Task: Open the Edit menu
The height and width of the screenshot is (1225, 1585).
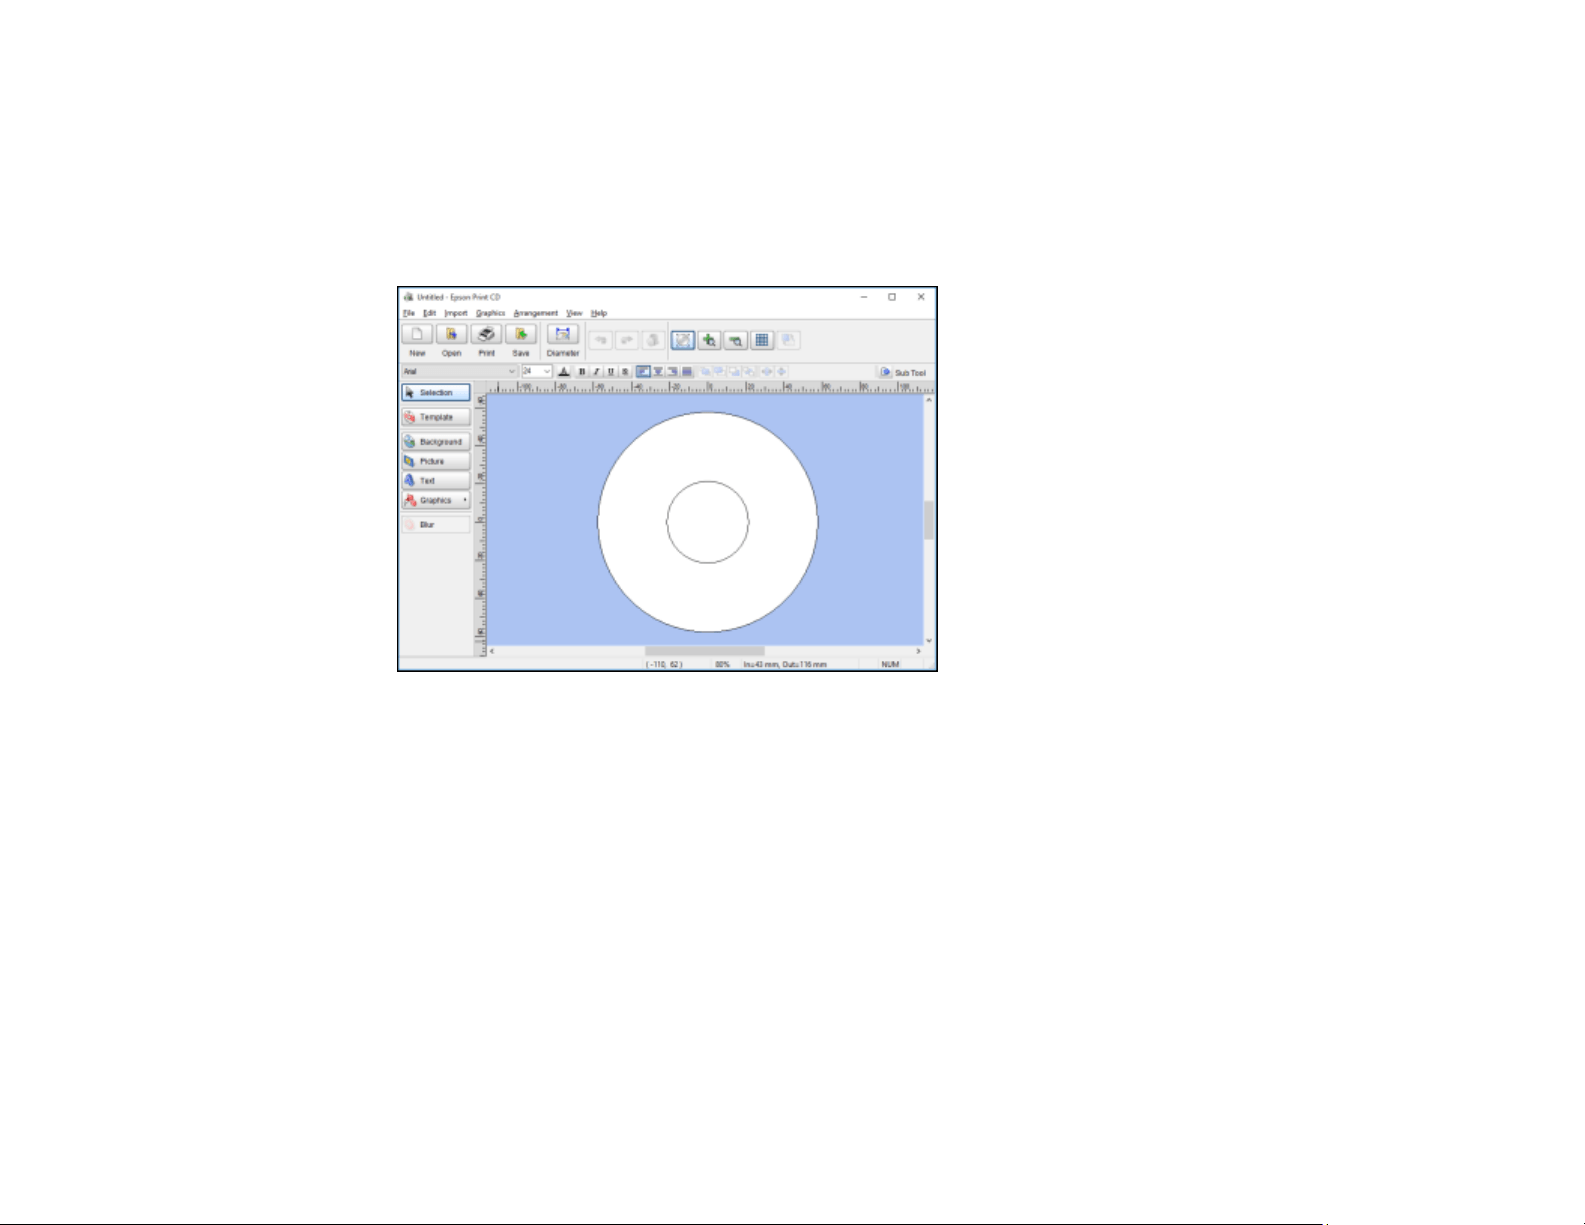Action: tap(429, 313)
